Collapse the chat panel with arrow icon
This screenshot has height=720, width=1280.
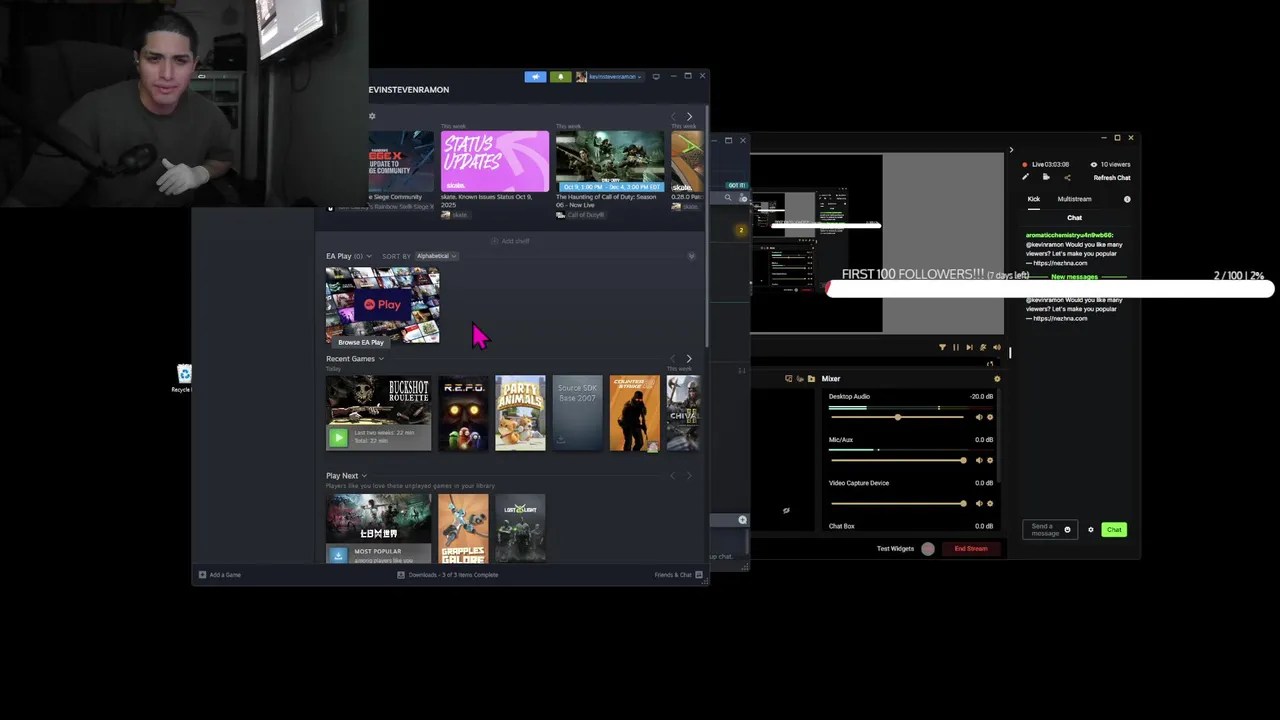[1011, 150]
